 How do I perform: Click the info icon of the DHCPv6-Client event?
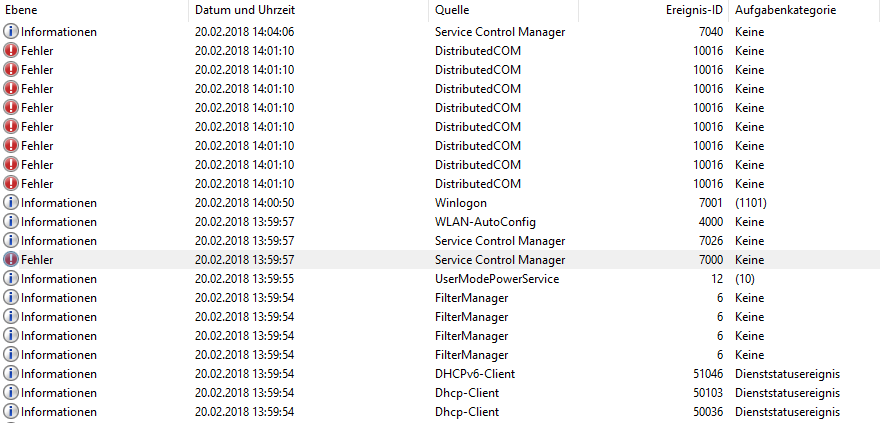11,374
